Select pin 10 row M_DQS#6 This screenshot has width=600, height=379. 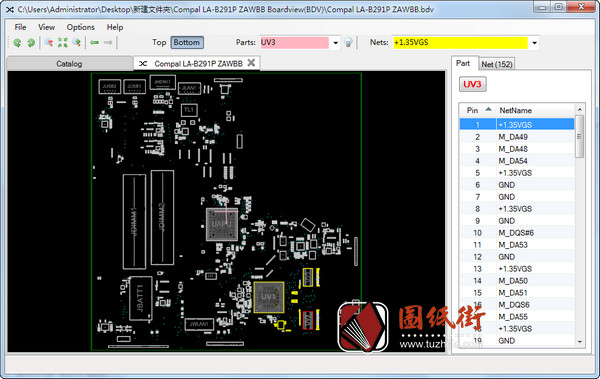tap(517, 233)
